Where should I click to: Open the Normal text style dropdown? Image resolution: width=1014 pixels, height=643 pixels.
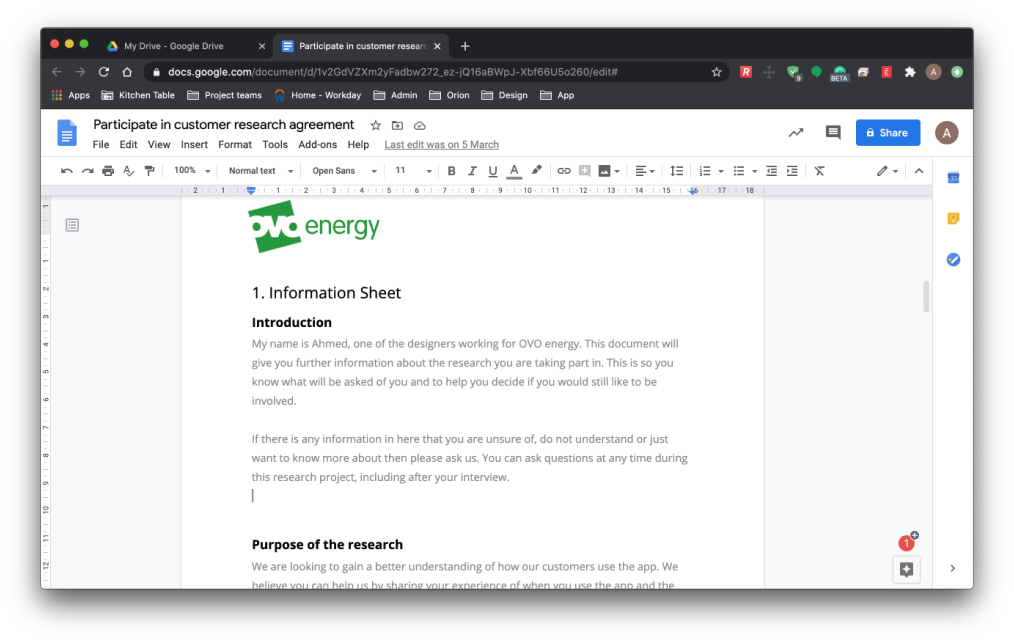pyautogui.click(x=258, y=170)
